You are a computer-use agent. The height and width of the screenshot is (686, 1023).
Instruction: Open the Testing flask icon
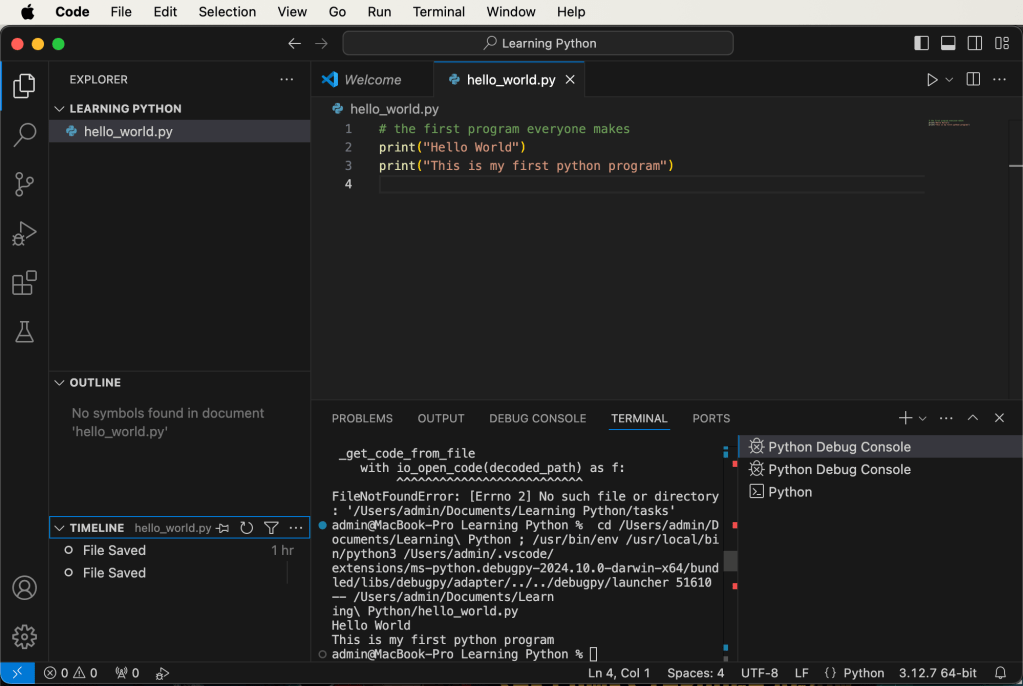[24, 333]
